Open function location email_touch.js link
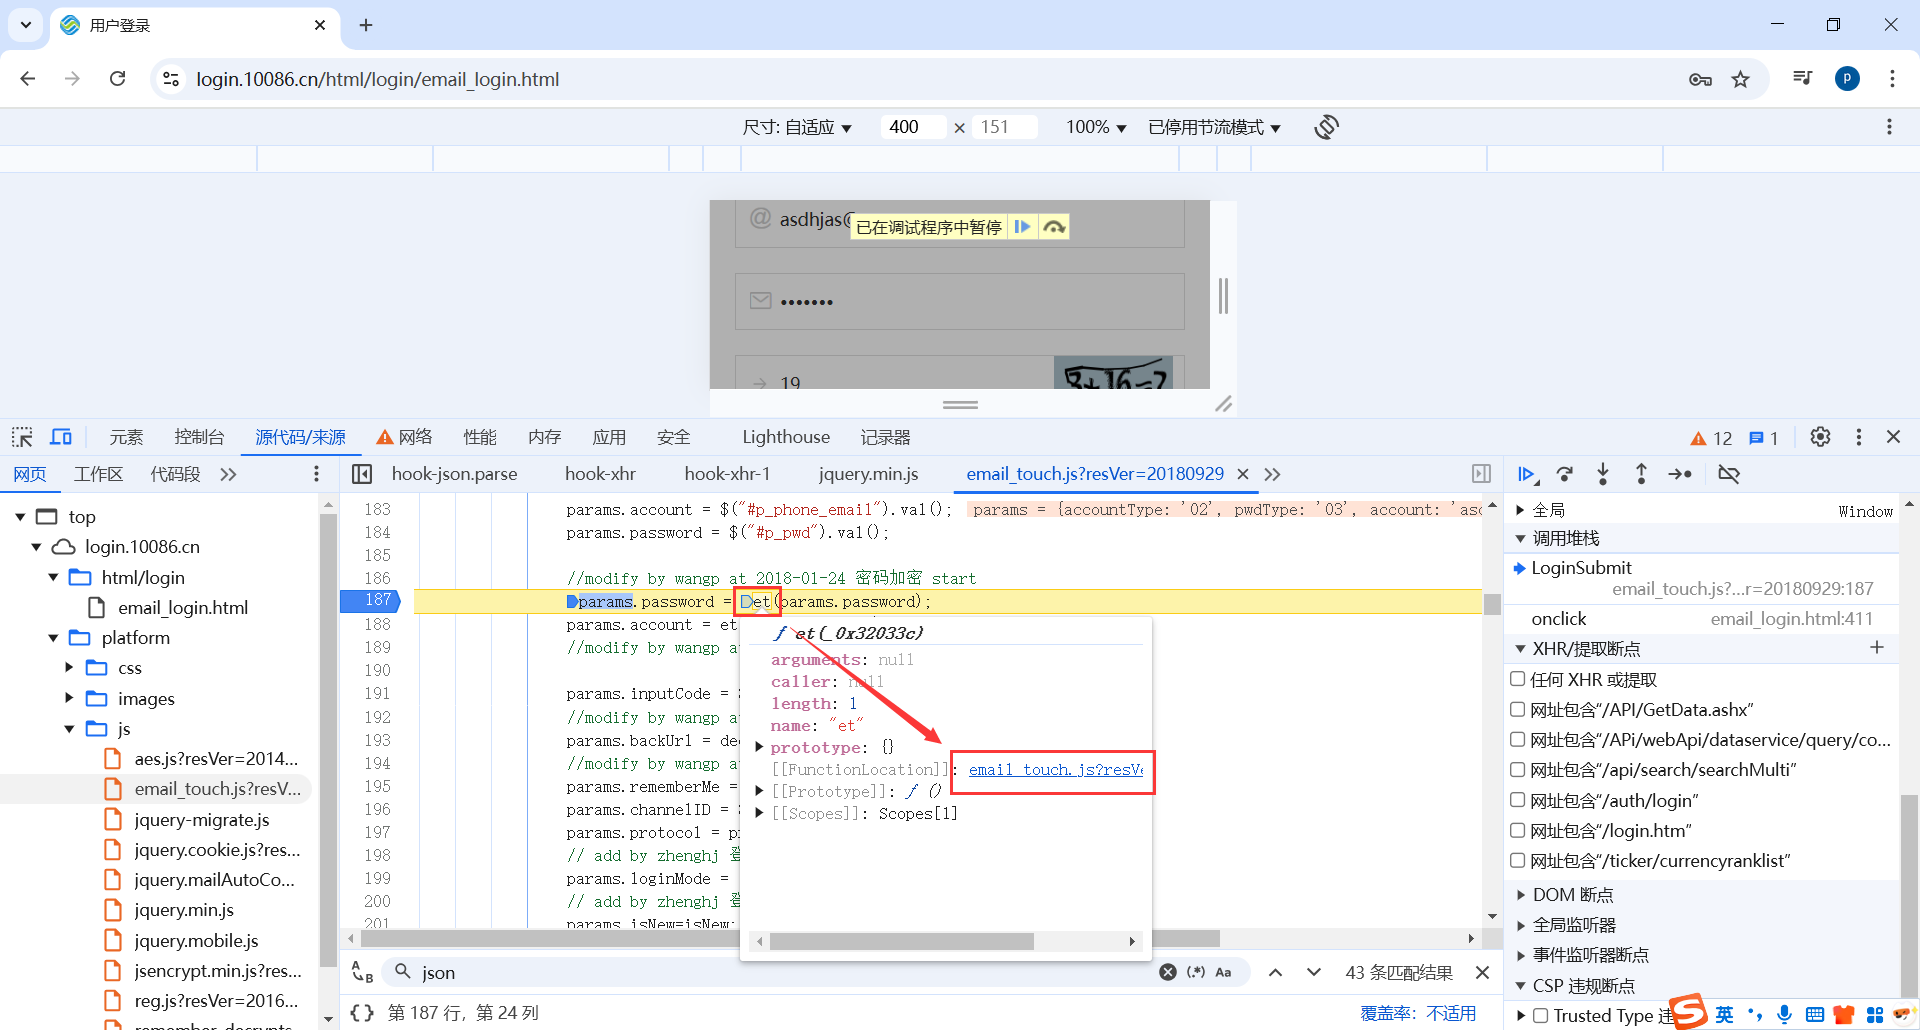This screenshot has width=1920, height=1030. [x=1055, y=770]
